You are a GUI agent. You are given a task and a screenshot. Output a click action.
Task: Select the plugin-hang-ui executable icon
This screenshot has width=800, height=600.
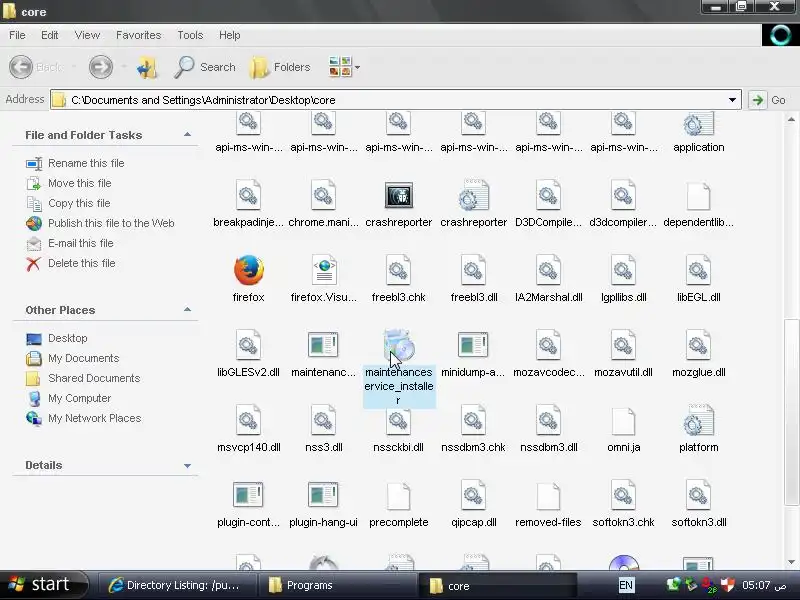323,495
